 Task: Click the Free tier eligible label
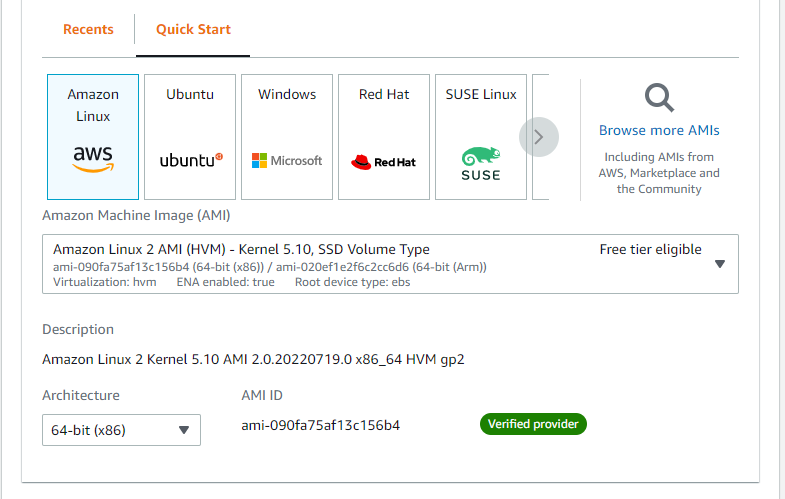650,249
